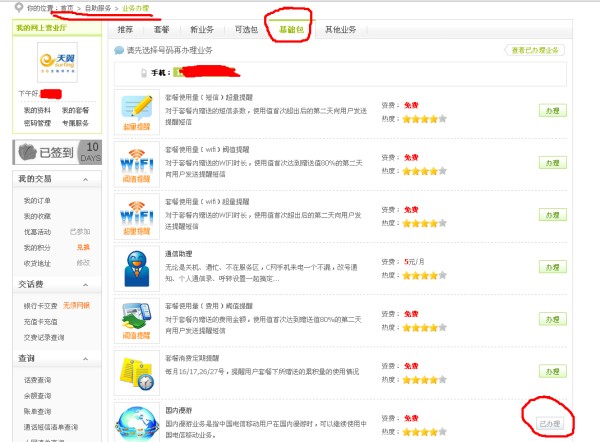Open 我的积分 in the sidebar
The width and height of the screenshot is (600, 442).
pos(37,248)
